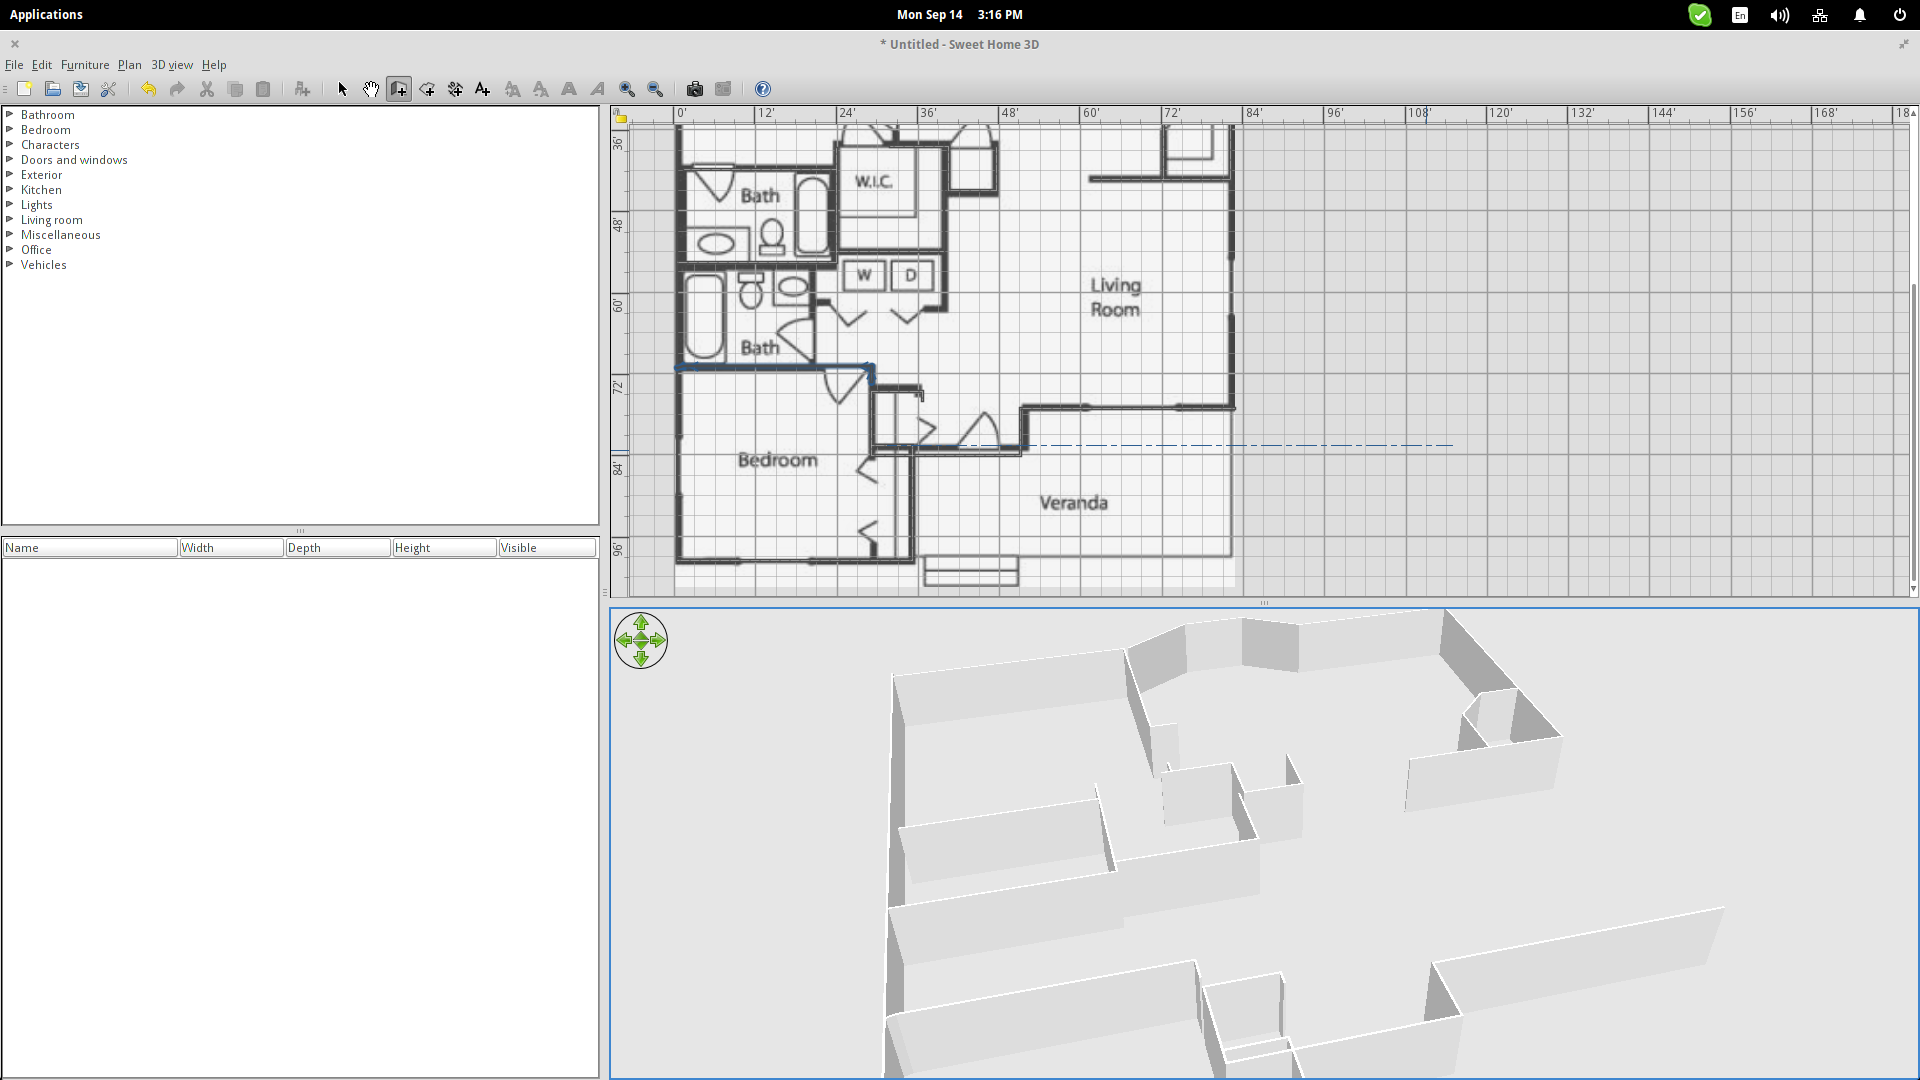
Task: Undo the last action
Action: pyautogui.click(x=148, y=89)
